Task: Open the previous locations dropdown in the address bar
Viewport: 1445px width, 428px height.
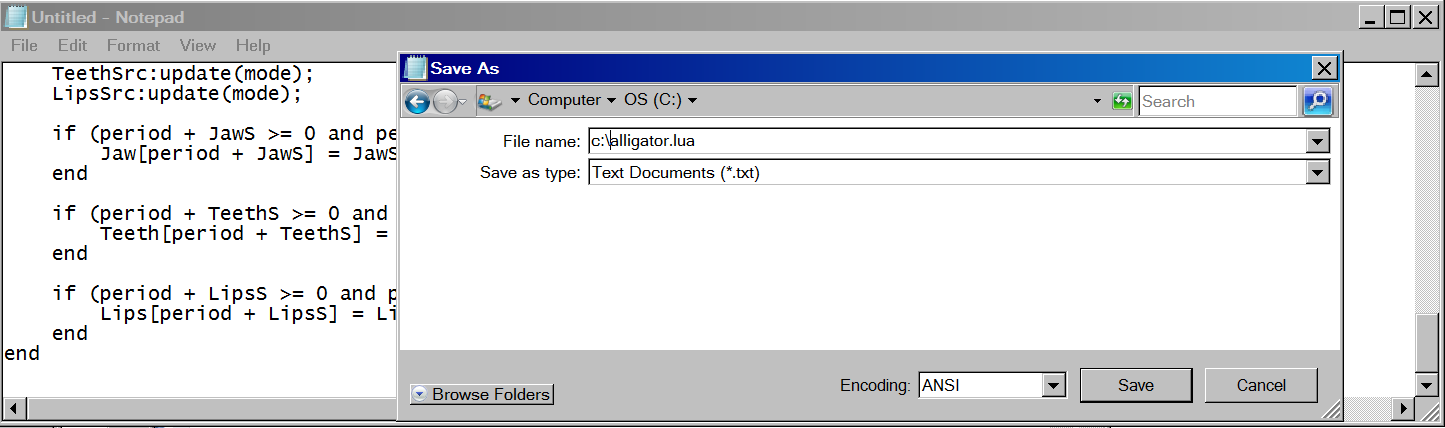Action: 1097,101
